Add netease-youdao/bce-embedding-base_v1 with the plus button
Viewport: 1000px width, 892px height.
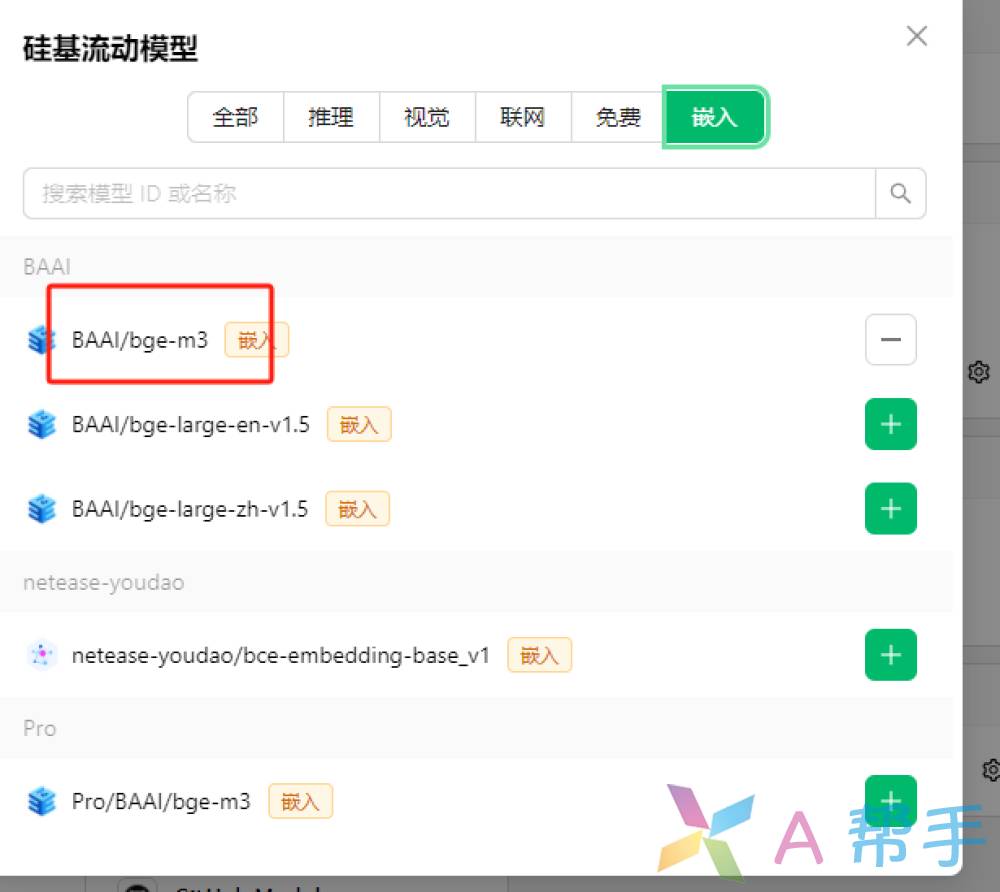pyautogui.click(x=890, y=655)
